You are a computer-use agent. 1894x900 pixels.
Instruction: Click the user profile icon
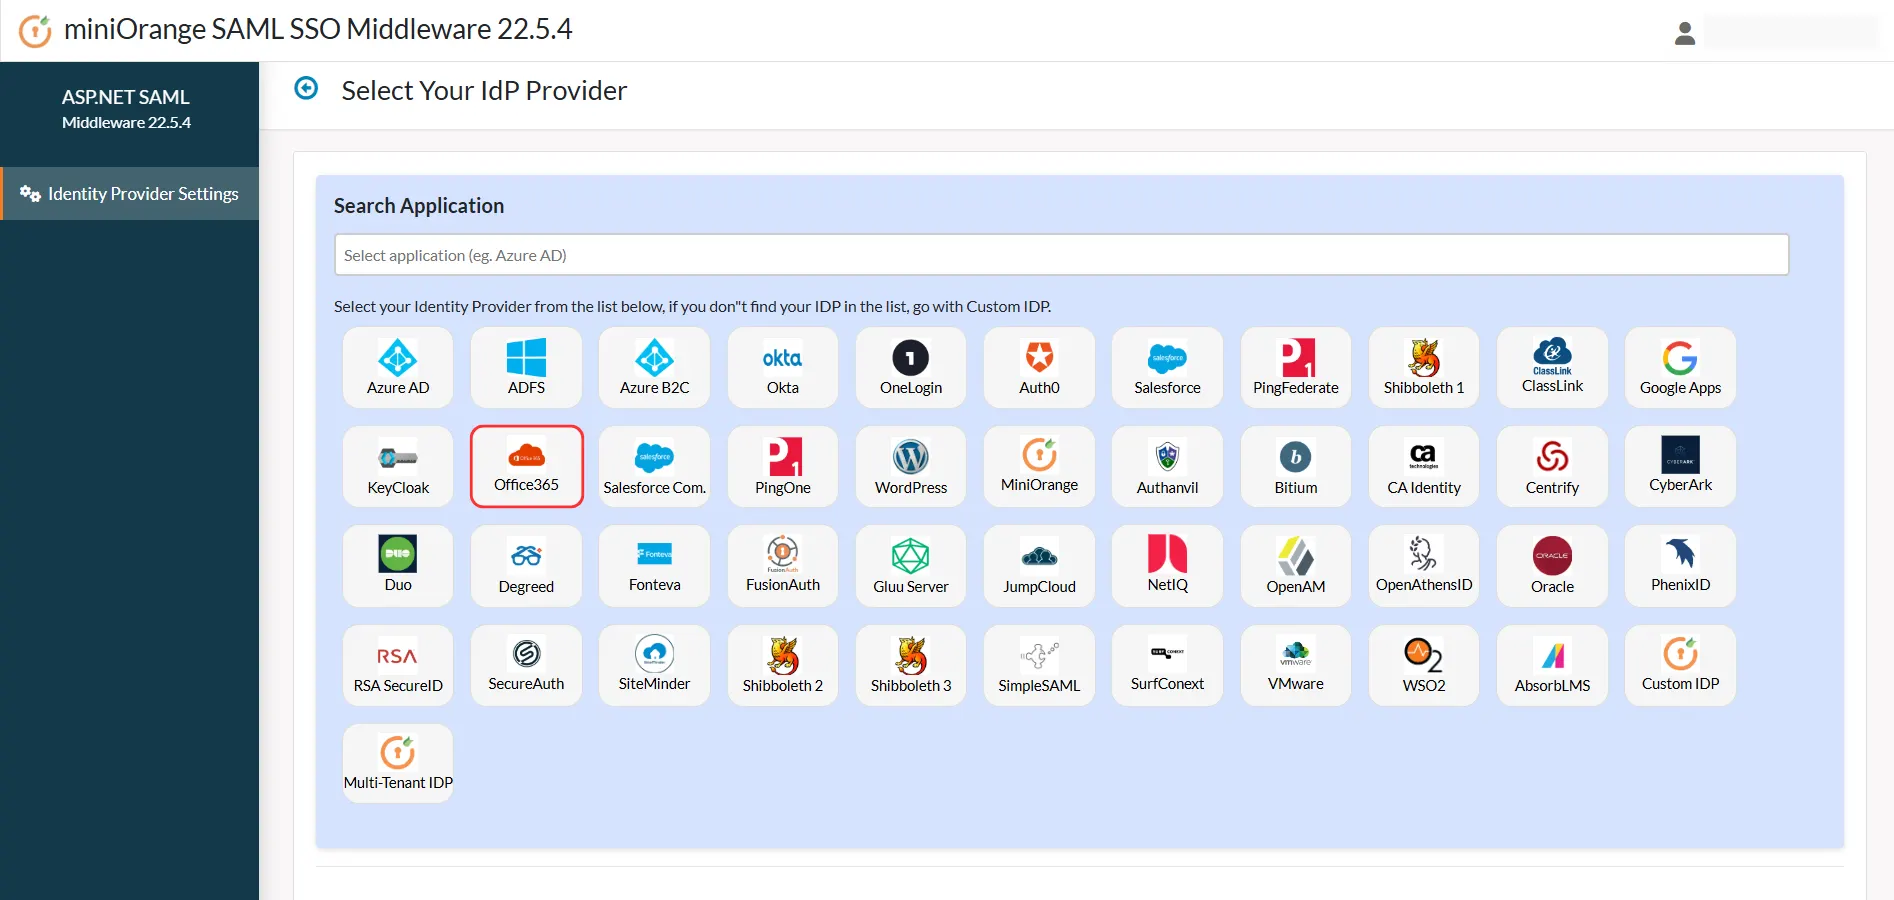pyautogui.click(x=1684, y=33)
